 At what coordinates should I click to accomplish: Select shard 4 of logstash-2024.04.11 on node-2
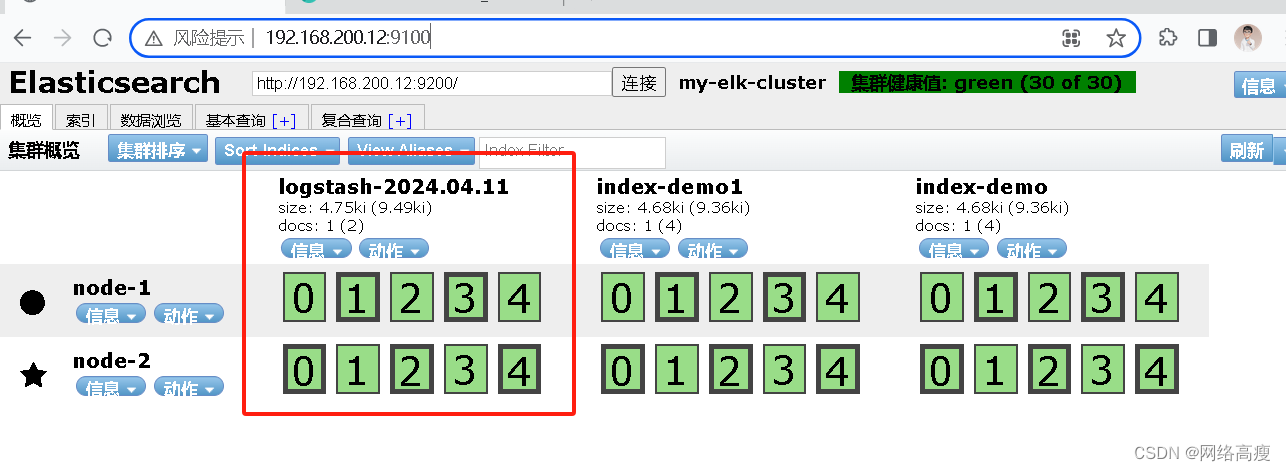tap(519, 370)
